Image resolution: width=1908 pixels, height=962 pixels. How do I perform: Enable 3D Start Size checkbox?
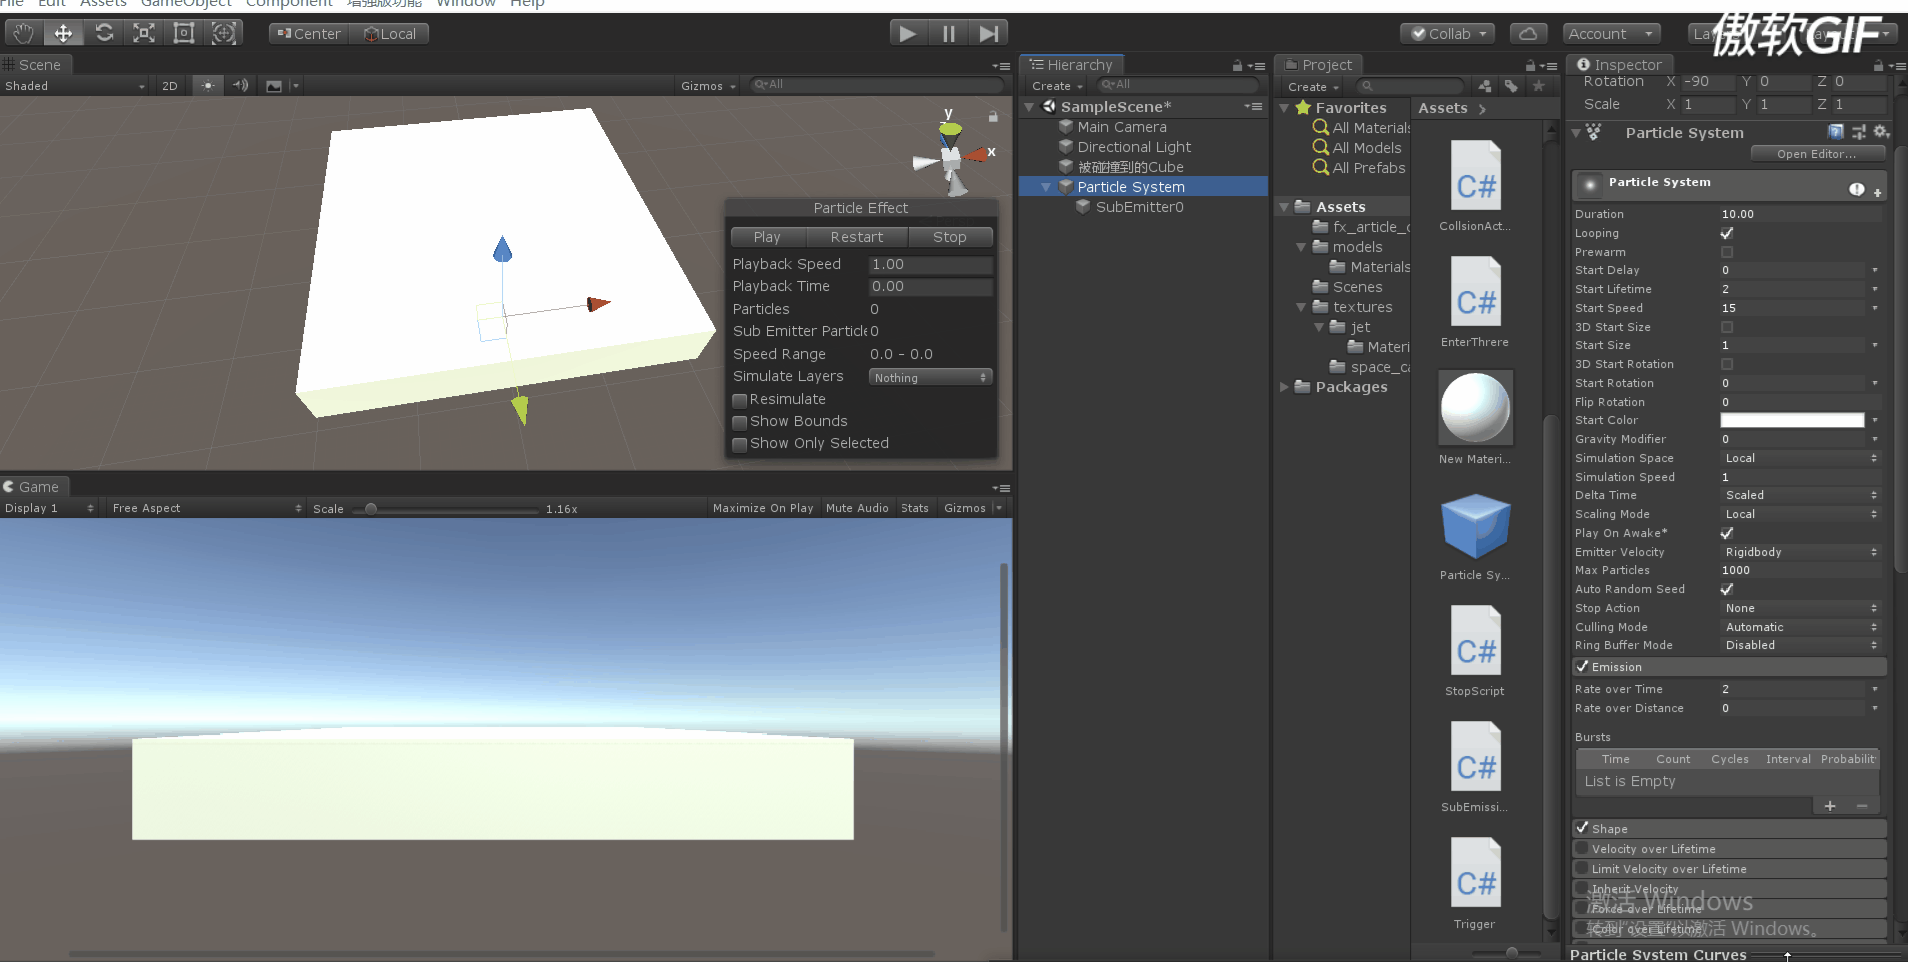1727,327
